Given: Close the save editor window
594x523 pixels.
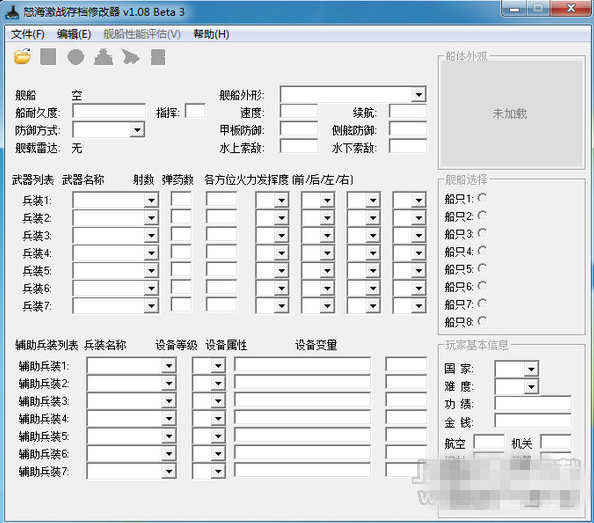Looking at the screenshot, I should (571, 8).
